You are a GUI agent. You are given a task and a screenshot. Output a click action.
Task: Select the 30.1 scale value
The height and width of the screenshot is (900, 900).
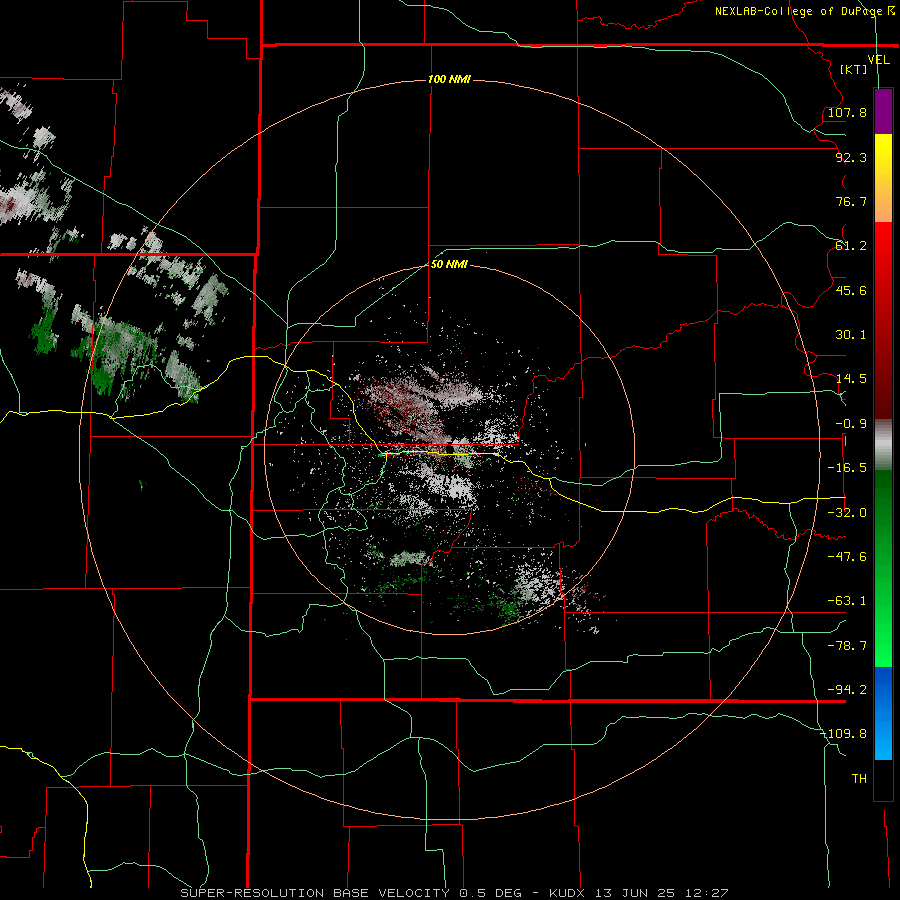tap(851, 335)
